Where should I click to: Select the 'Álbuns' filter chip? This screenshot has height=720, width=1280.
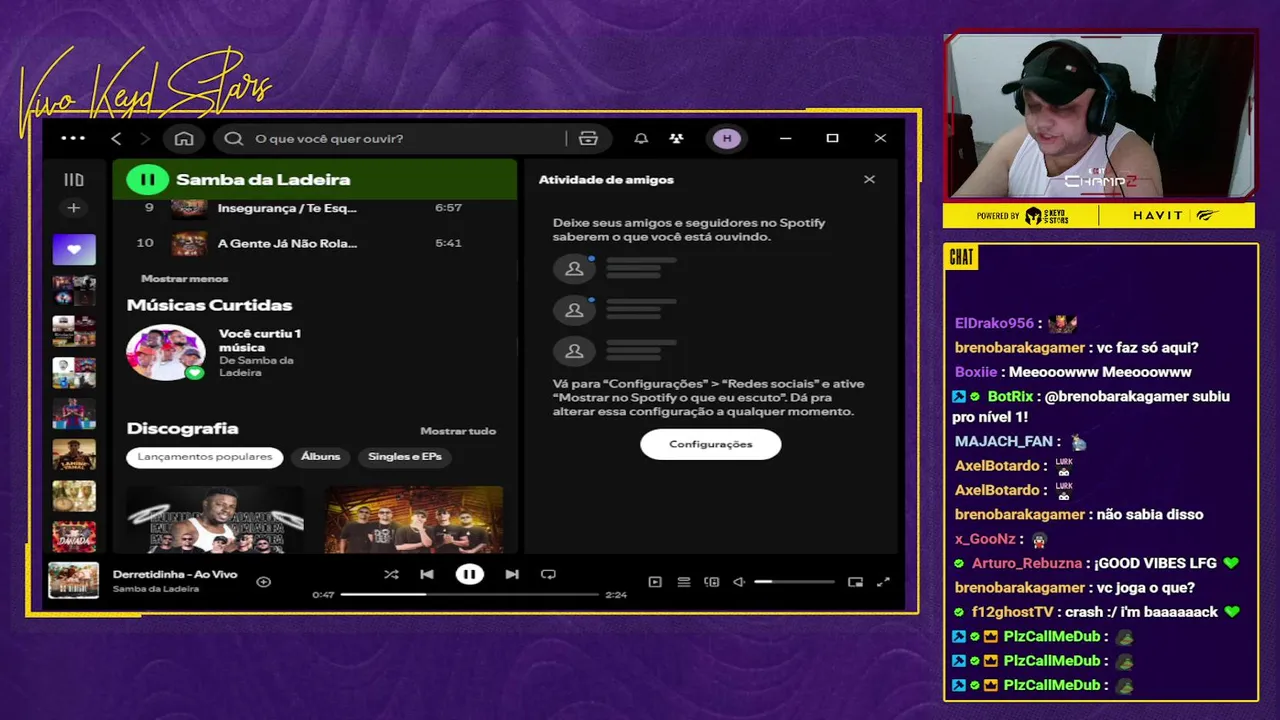tap(321, 457)
